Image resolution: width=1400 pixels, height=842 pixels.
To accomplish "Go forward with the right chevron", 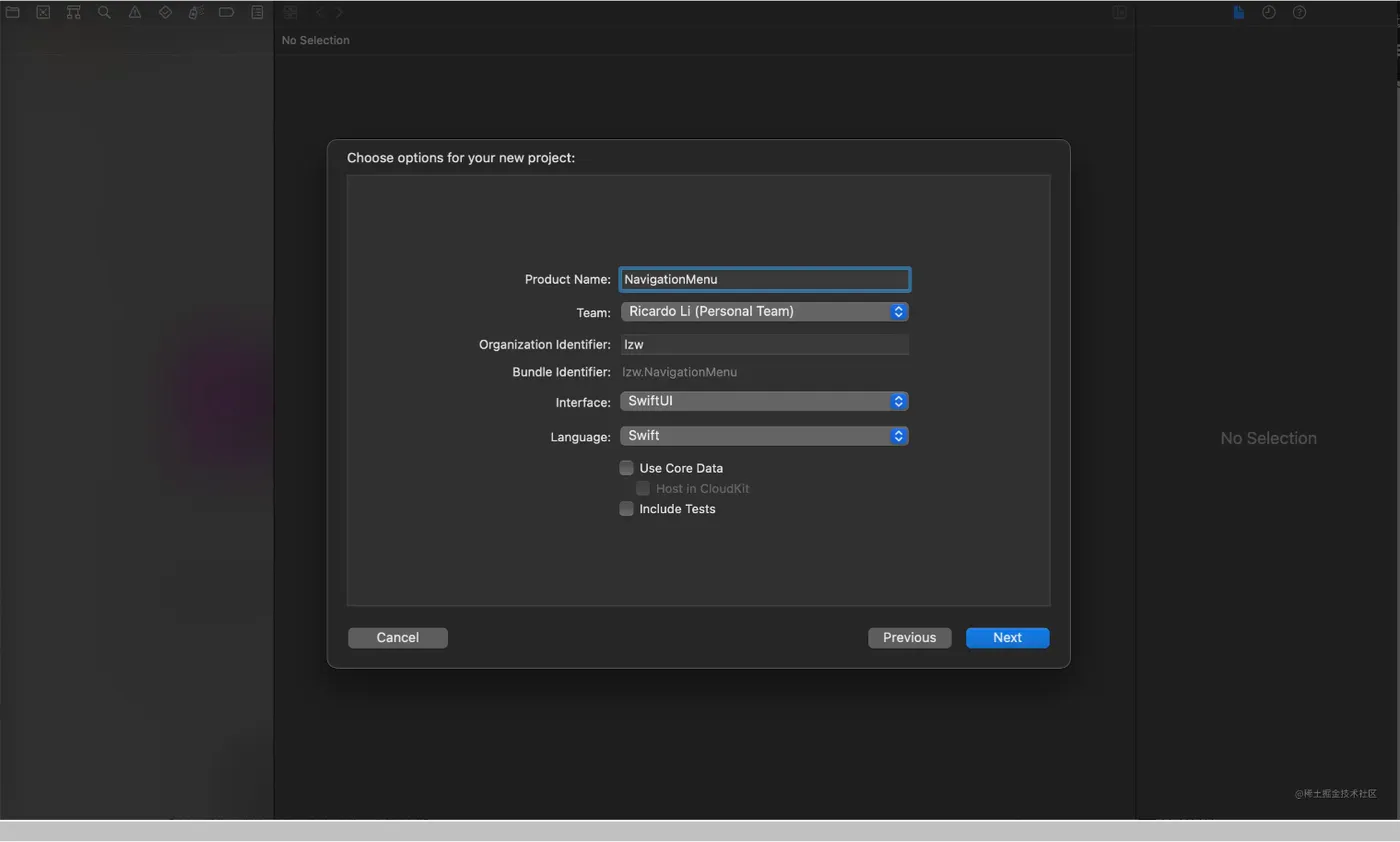I will click(x=340, y=13).
